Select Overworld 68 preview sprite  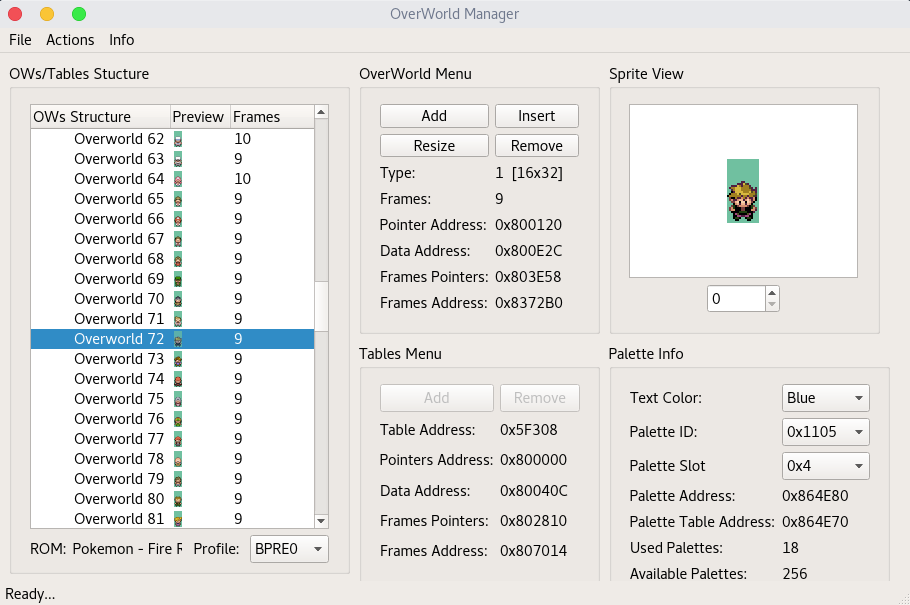(x=178, y=258)
